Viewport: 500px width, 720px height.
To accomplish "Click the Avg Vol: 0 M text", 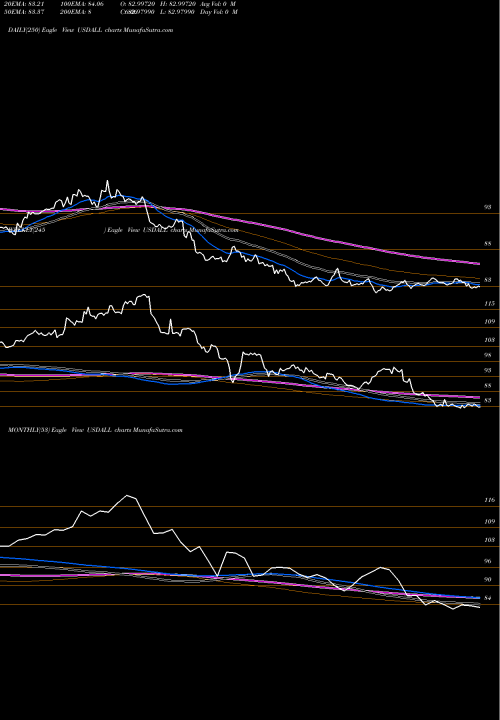I will 218,4.
